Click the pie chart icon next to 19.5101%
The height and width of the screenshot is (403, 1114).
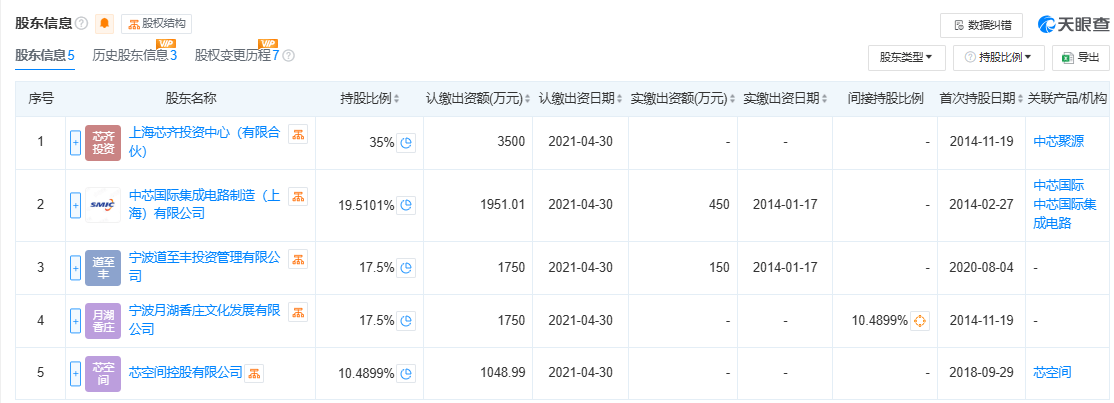[406, 205]
